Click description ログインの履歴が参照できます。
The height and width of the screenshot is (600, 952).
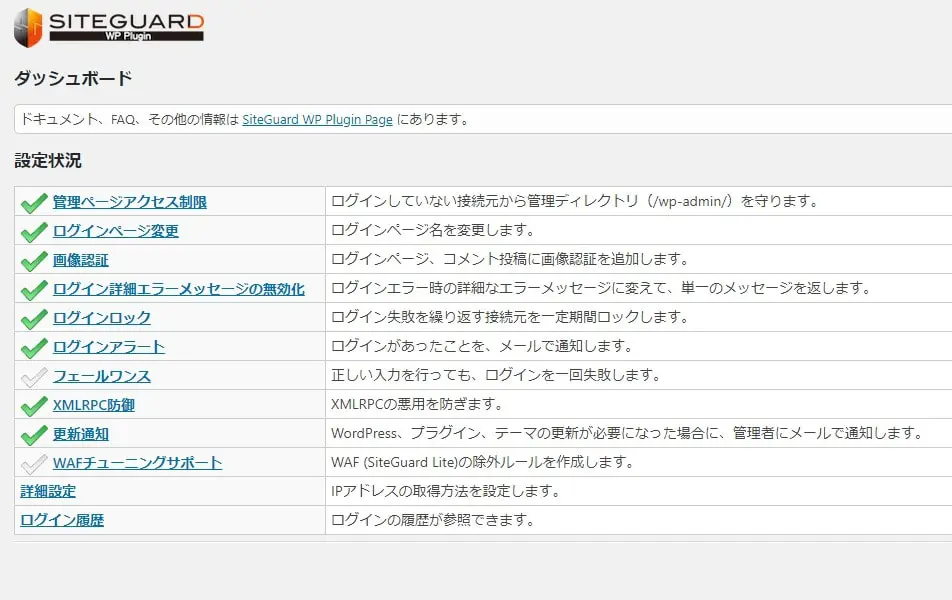pyautogui.click(x=434, y=520)
